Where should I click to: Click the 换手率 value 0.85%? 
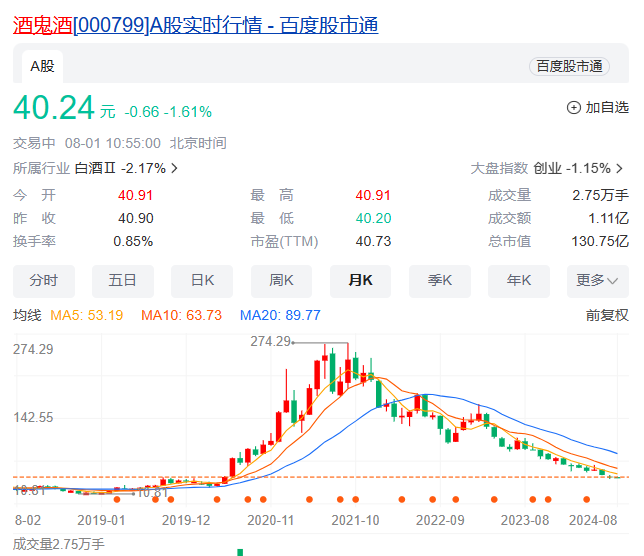pos(133,241)
